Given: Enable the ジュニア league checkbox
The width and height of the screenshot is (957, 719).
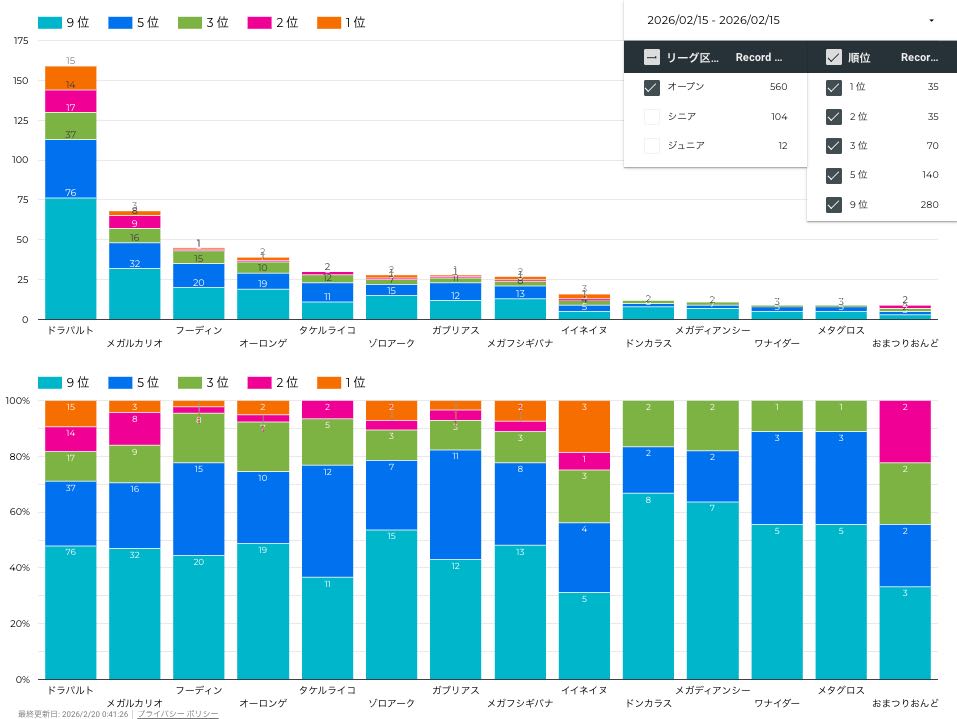Looking at the screenshot, I should pos(652,145).
